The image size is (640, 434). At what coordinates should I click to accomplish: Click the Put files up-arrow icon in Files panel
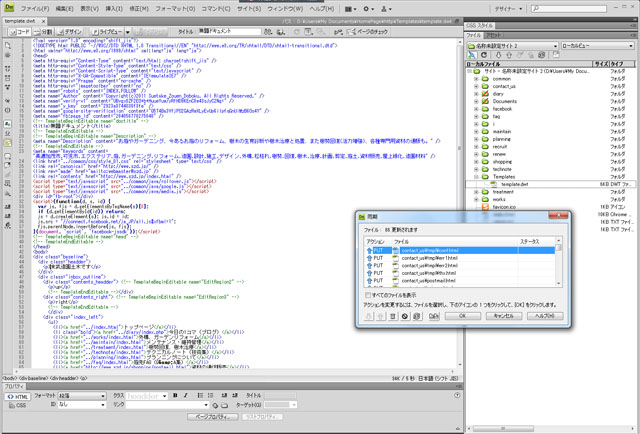click(509, 55)
